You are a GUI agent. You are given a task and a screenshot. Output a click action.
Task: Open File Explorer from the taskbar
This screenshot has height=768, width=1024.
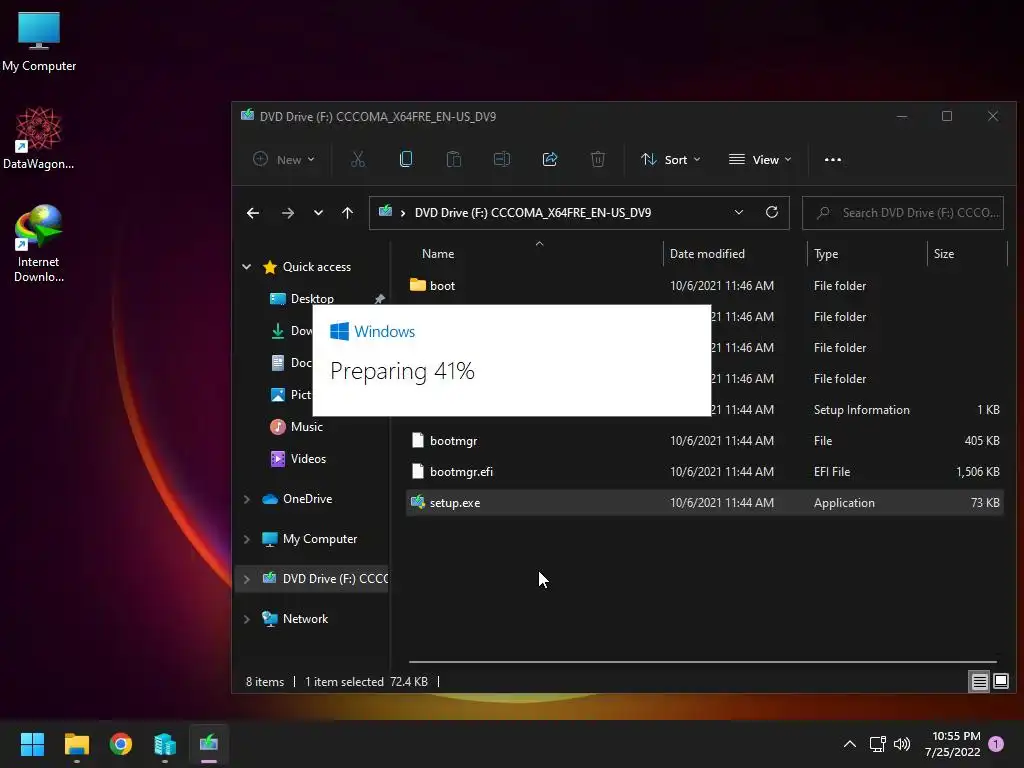point(76,744)
